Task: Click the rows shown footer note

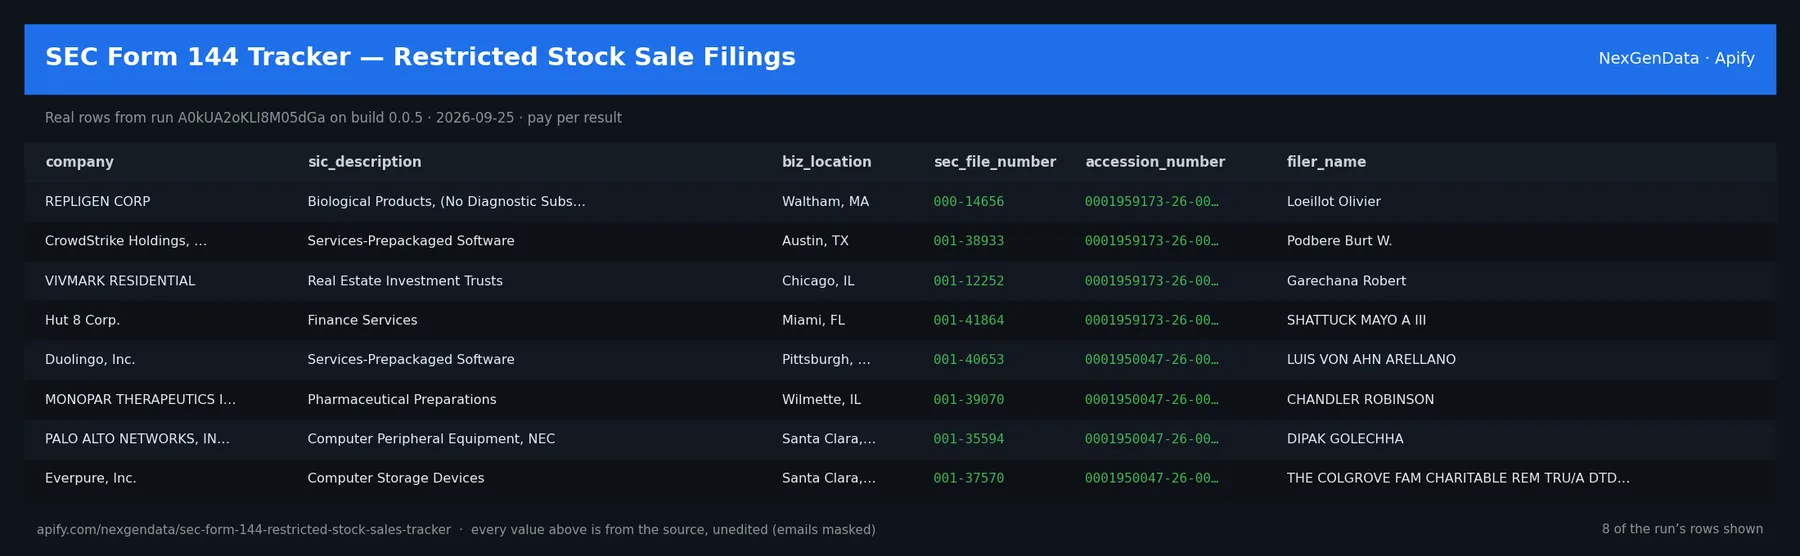Action: point(1682,529)
